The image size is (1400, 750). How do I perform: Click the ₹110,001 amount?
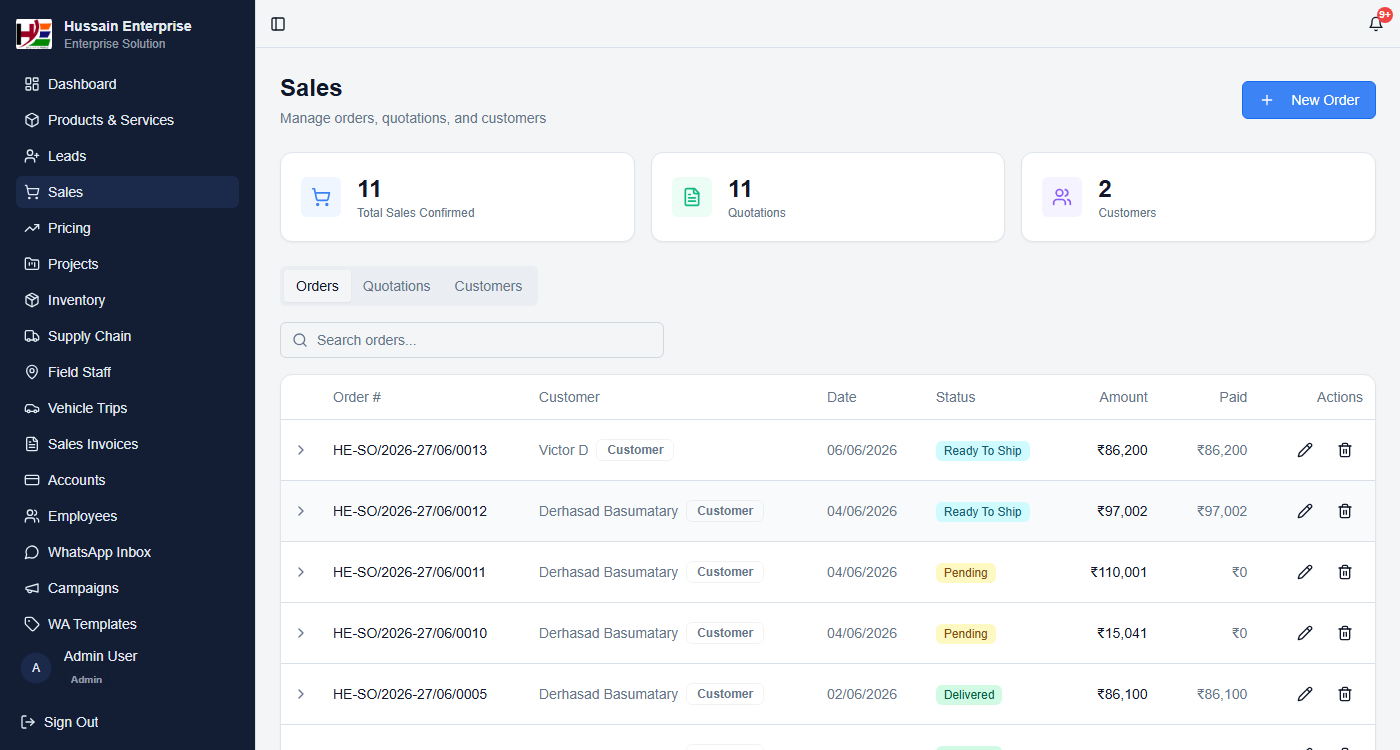(1119, 572)
